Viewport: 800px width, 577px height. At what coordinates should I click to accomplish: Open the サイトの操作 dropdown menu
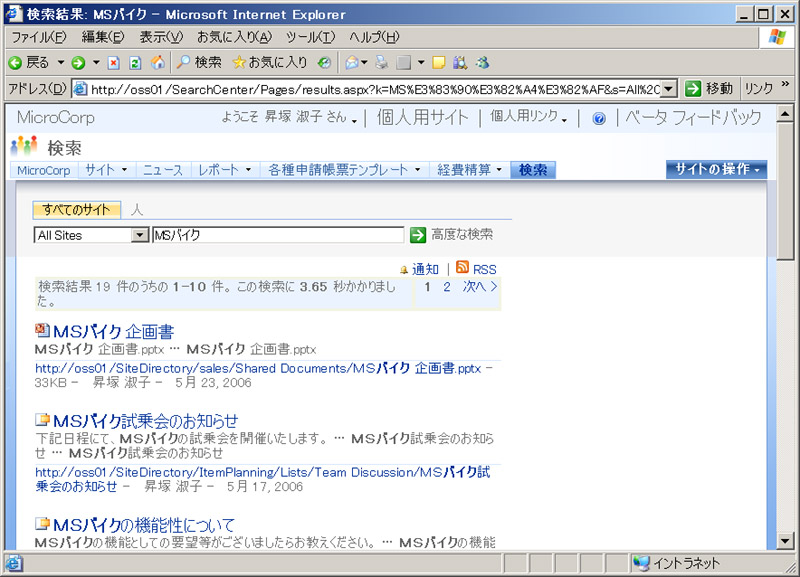716,169
